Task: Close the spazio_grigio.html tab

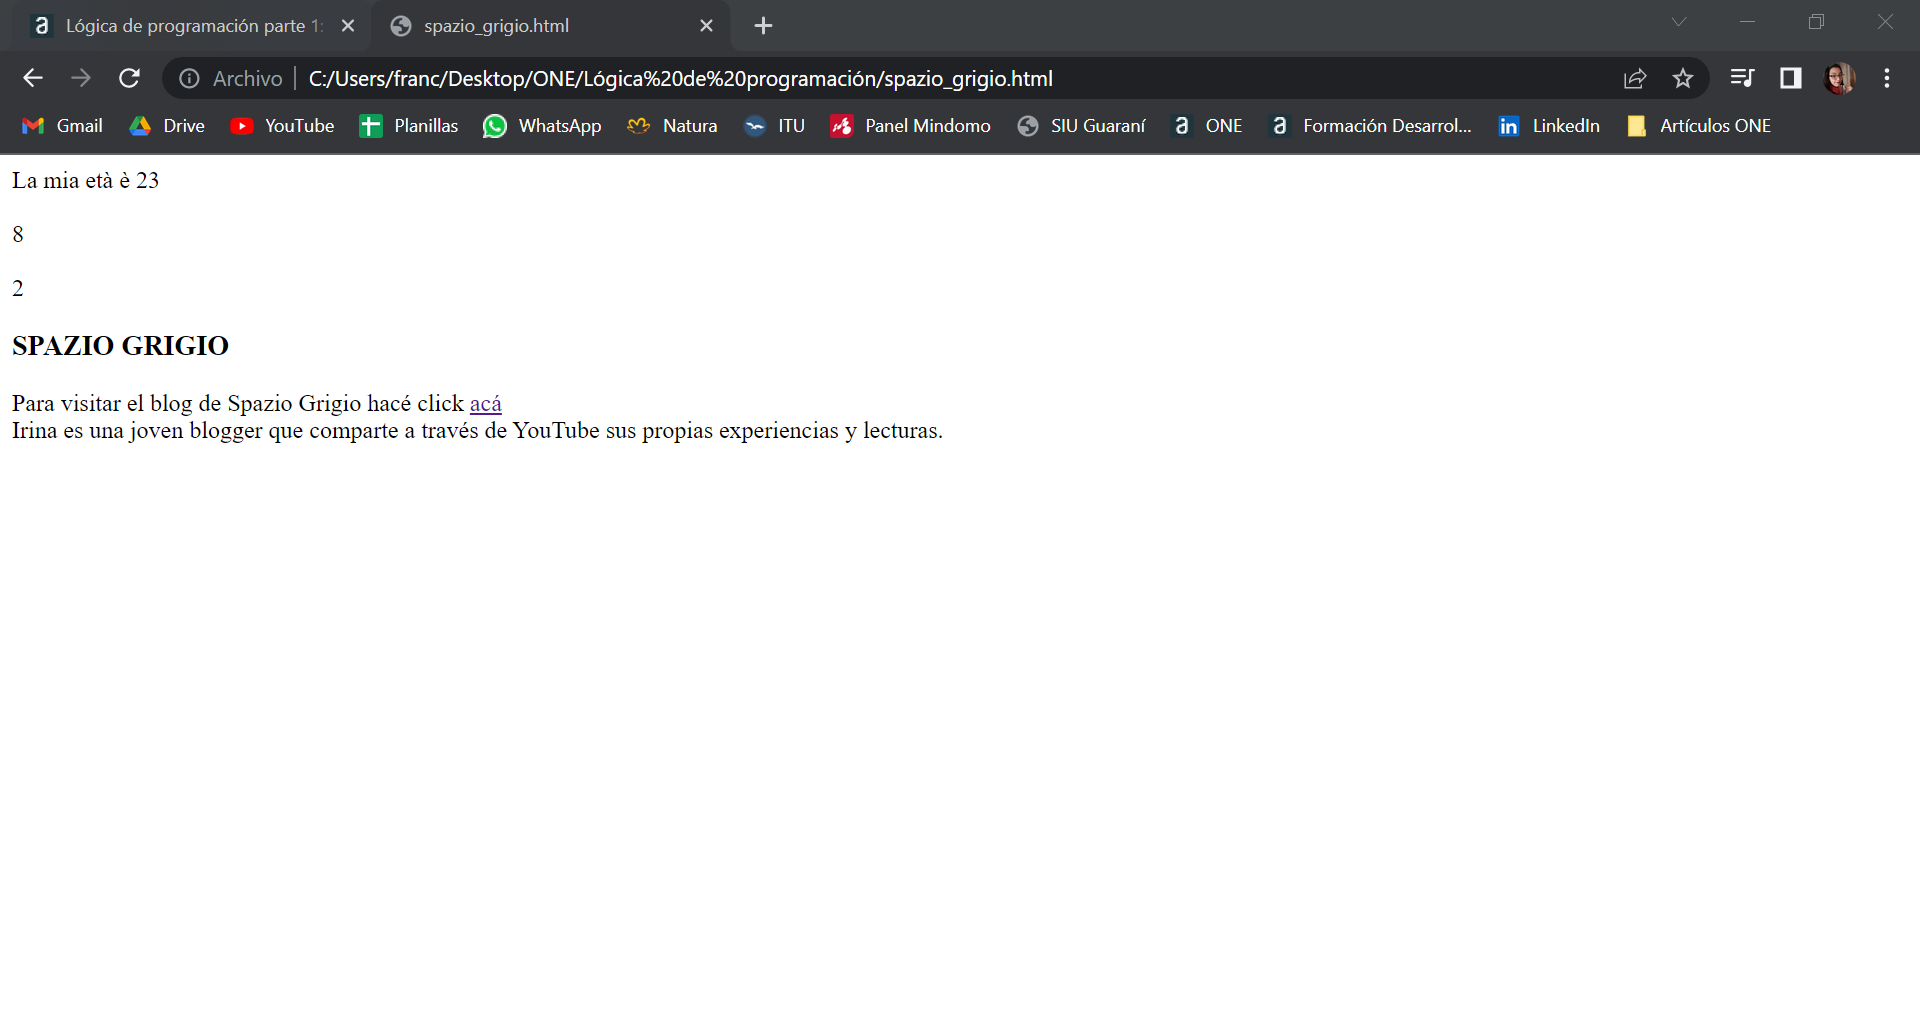Action: [x=706, y=26]
